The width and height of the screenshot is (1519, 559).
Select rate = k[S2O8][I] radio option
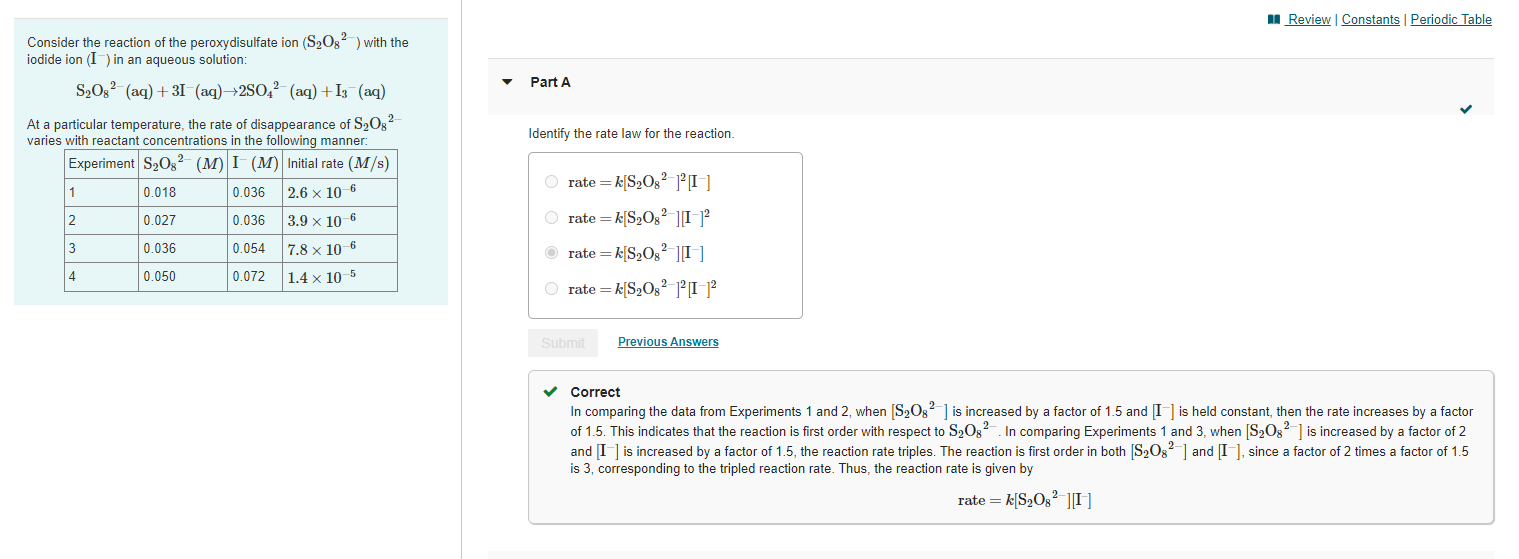(552, 253)
